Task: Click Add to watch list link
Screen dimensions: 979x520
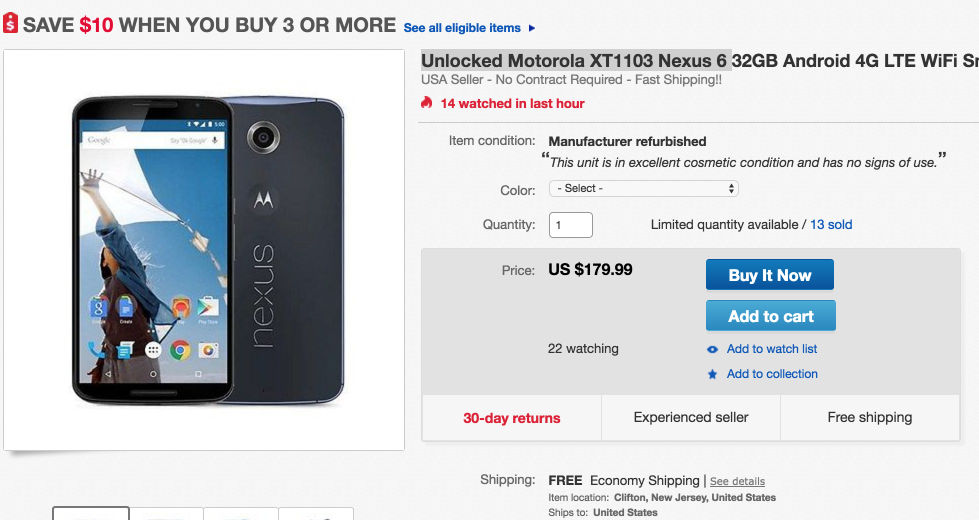Action: [772, 349]
